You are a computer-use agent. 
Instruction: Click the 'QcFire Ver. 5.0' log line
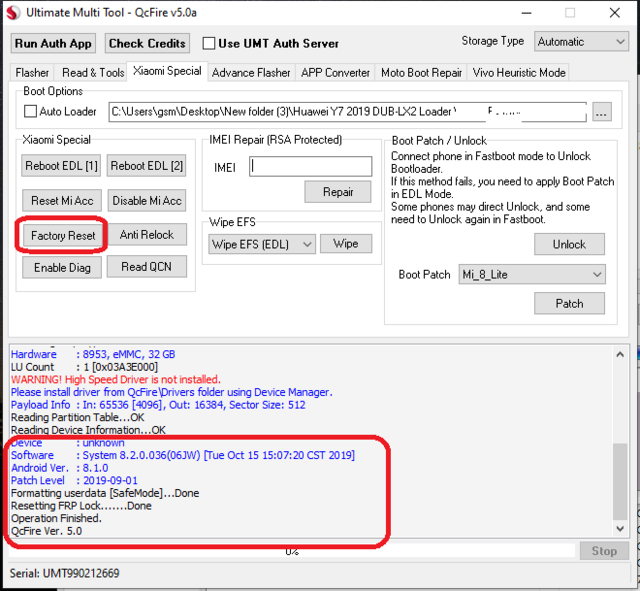click(47, 531)
